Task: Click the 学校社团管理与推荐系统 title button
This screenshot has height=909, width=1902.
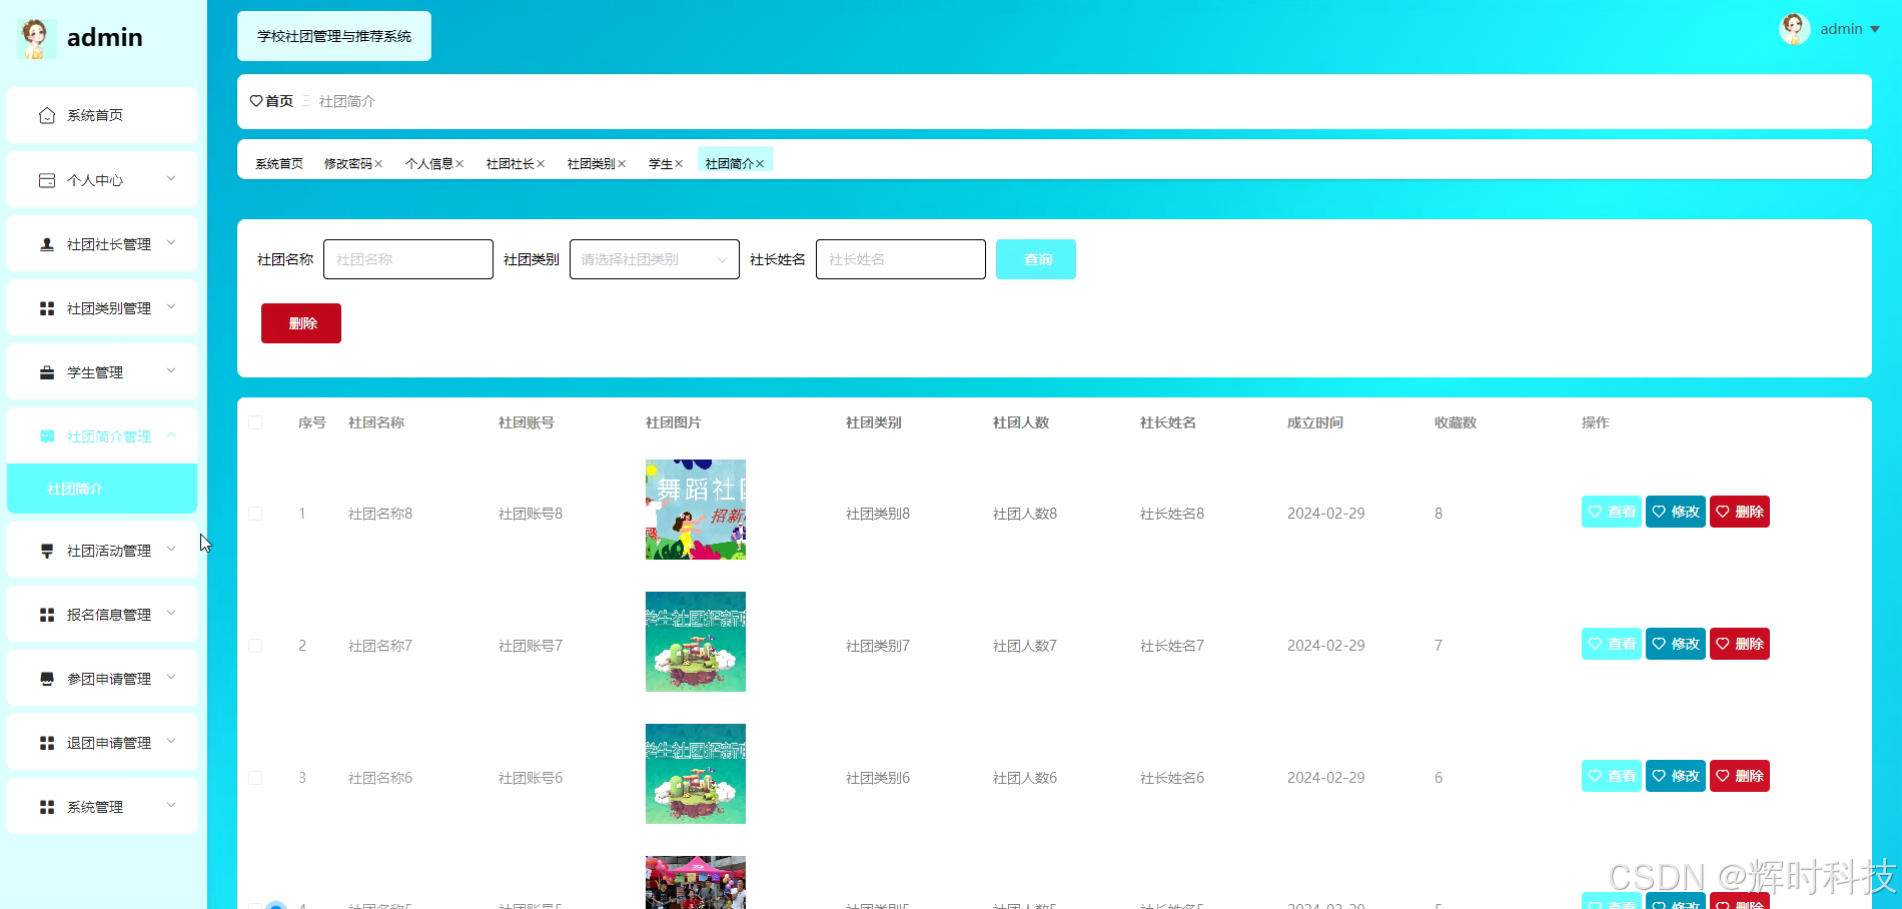Action: [334, 36]
